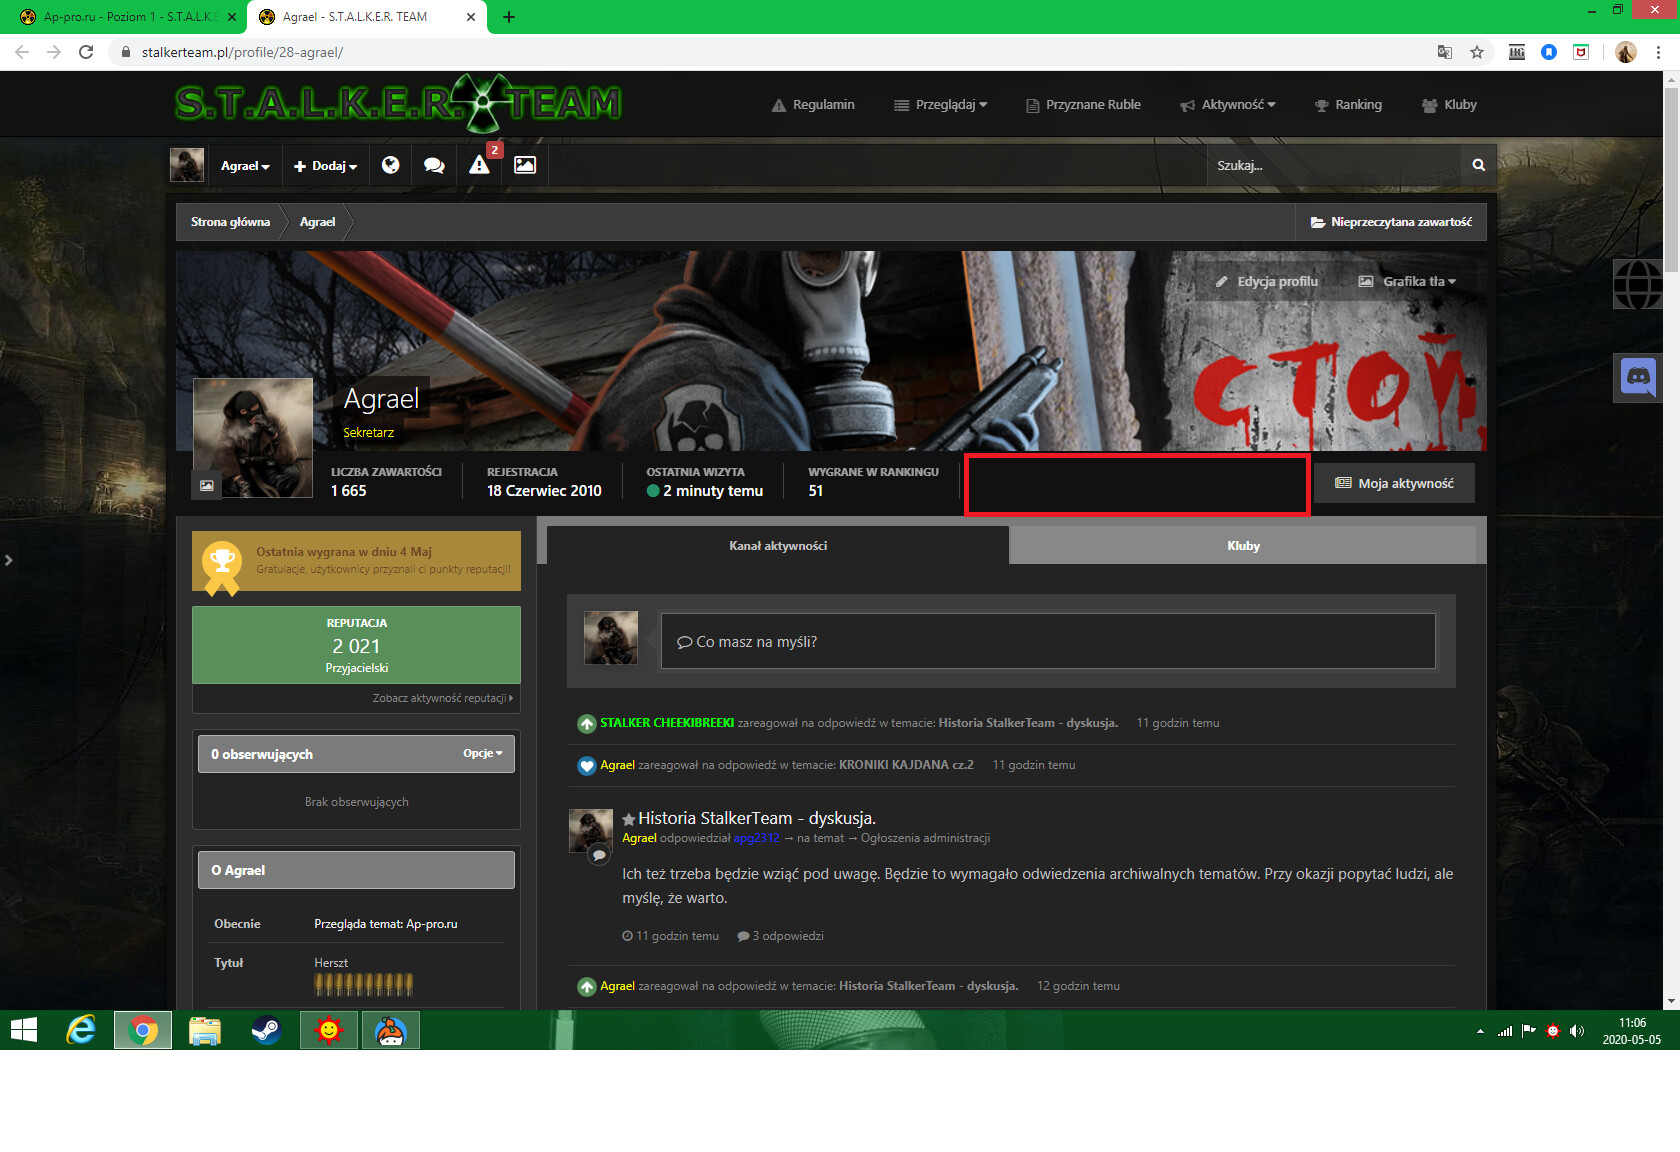Open Steam from taskbar
1680x1152 pixels.
click(266, 1030)
